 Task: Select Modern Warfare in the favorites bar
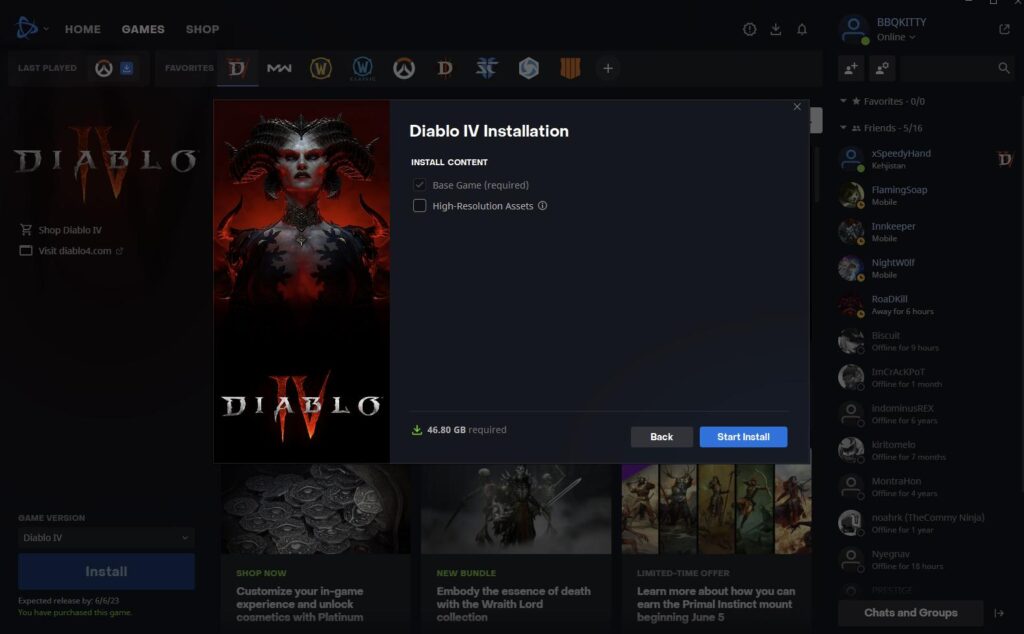pos(279,68)
